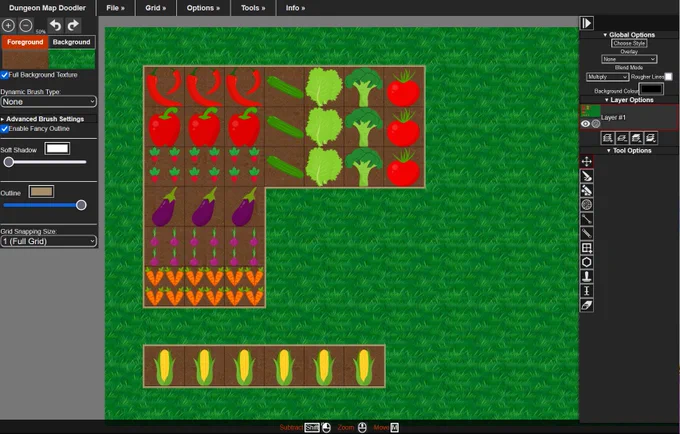This screenshot has height=434, width=680.
Task: Open the black Background Colour swatch
Action: pos(651,89)
